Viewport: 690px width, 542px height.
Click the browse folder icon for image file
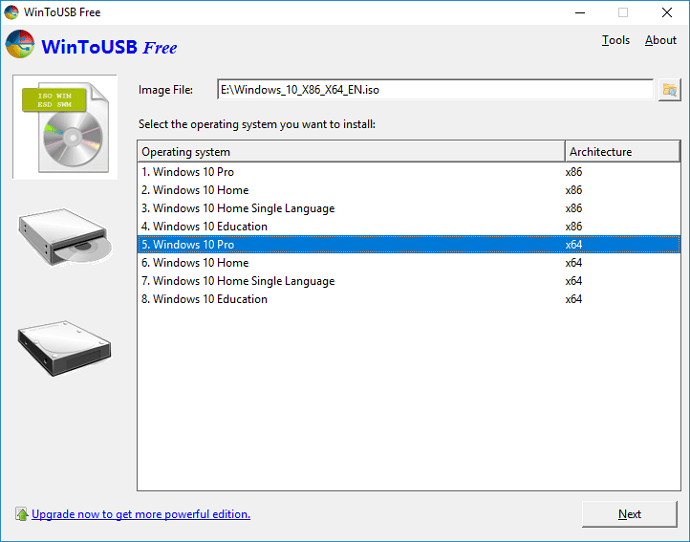pos(669,90)
